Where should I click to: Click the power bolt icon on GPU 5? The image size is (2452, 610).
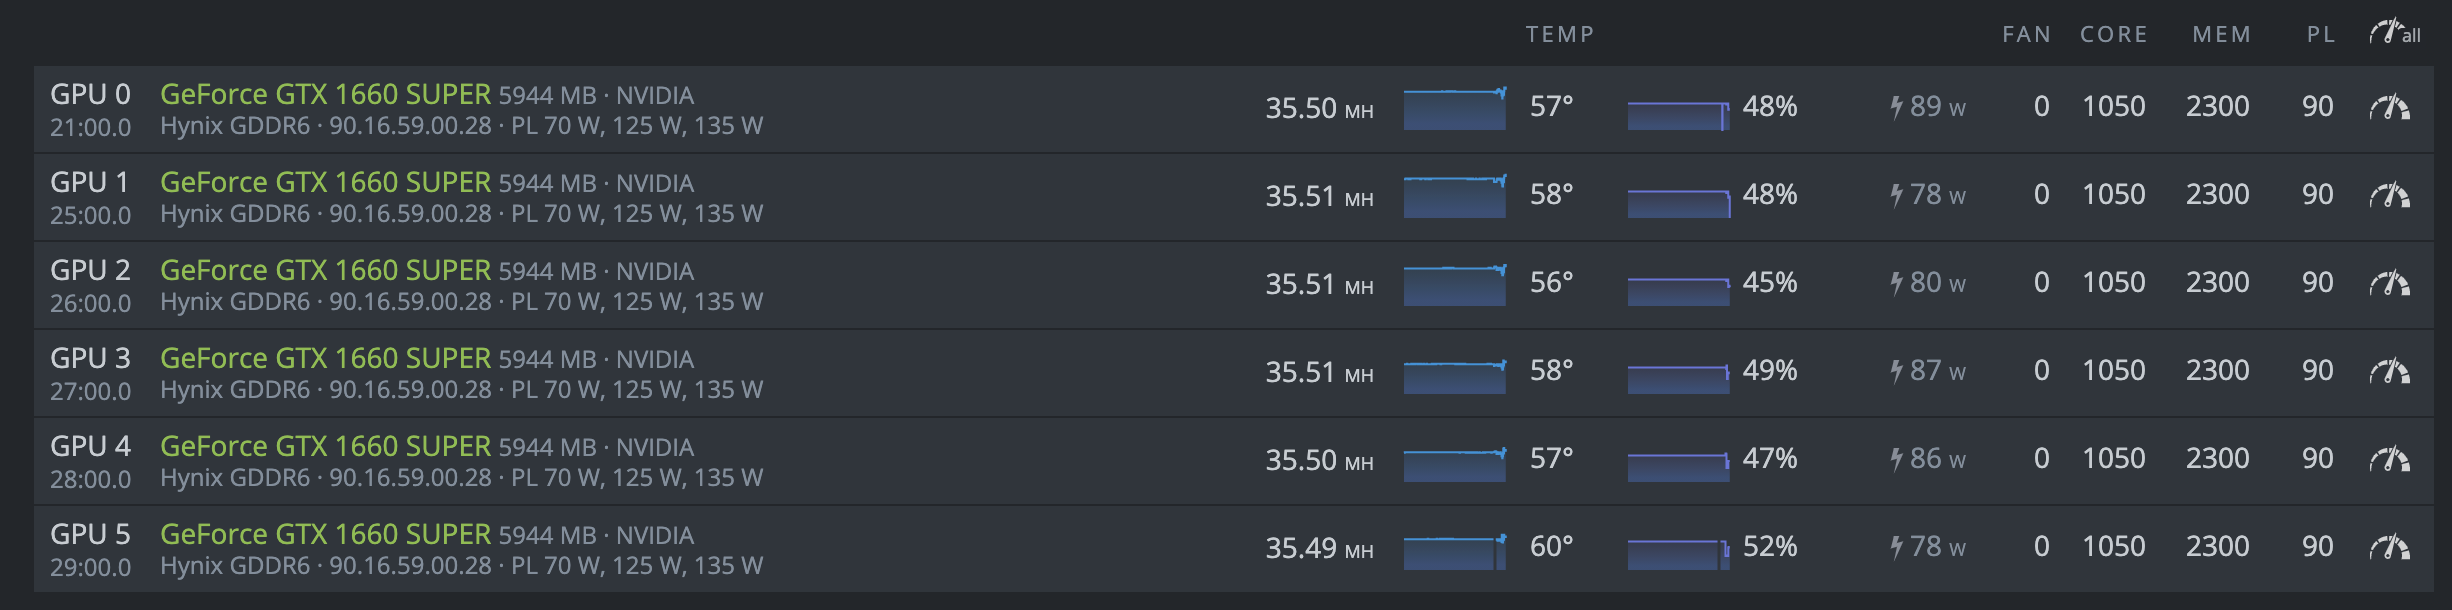(1896, 547)
